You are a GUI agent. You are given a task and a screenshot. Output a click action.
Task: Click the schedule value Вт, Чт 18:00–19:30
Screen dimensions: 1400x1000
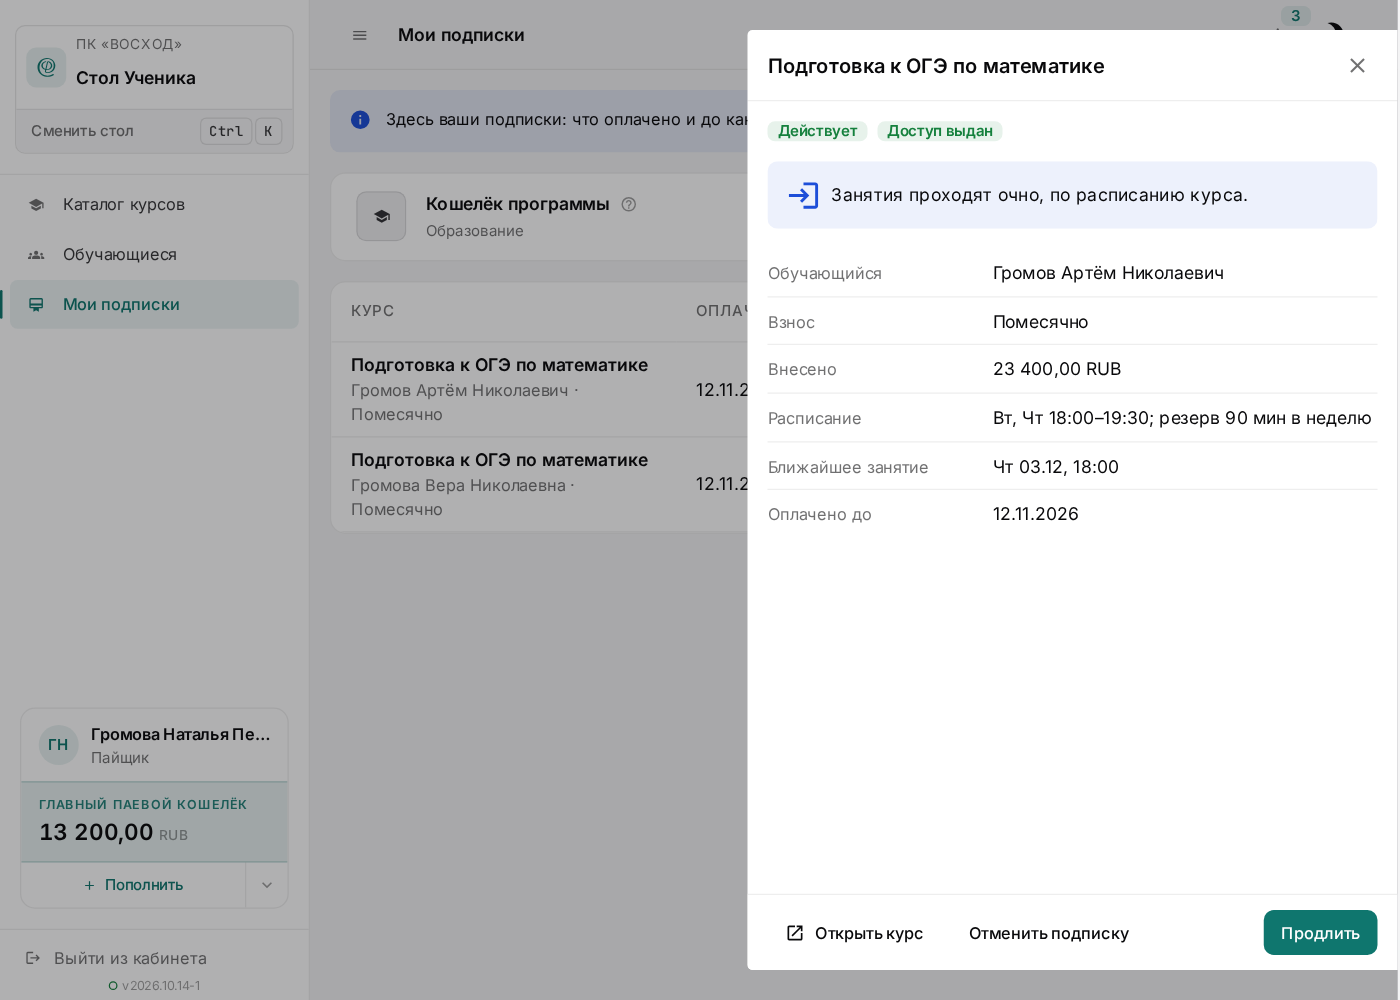tap(1072, 418)
